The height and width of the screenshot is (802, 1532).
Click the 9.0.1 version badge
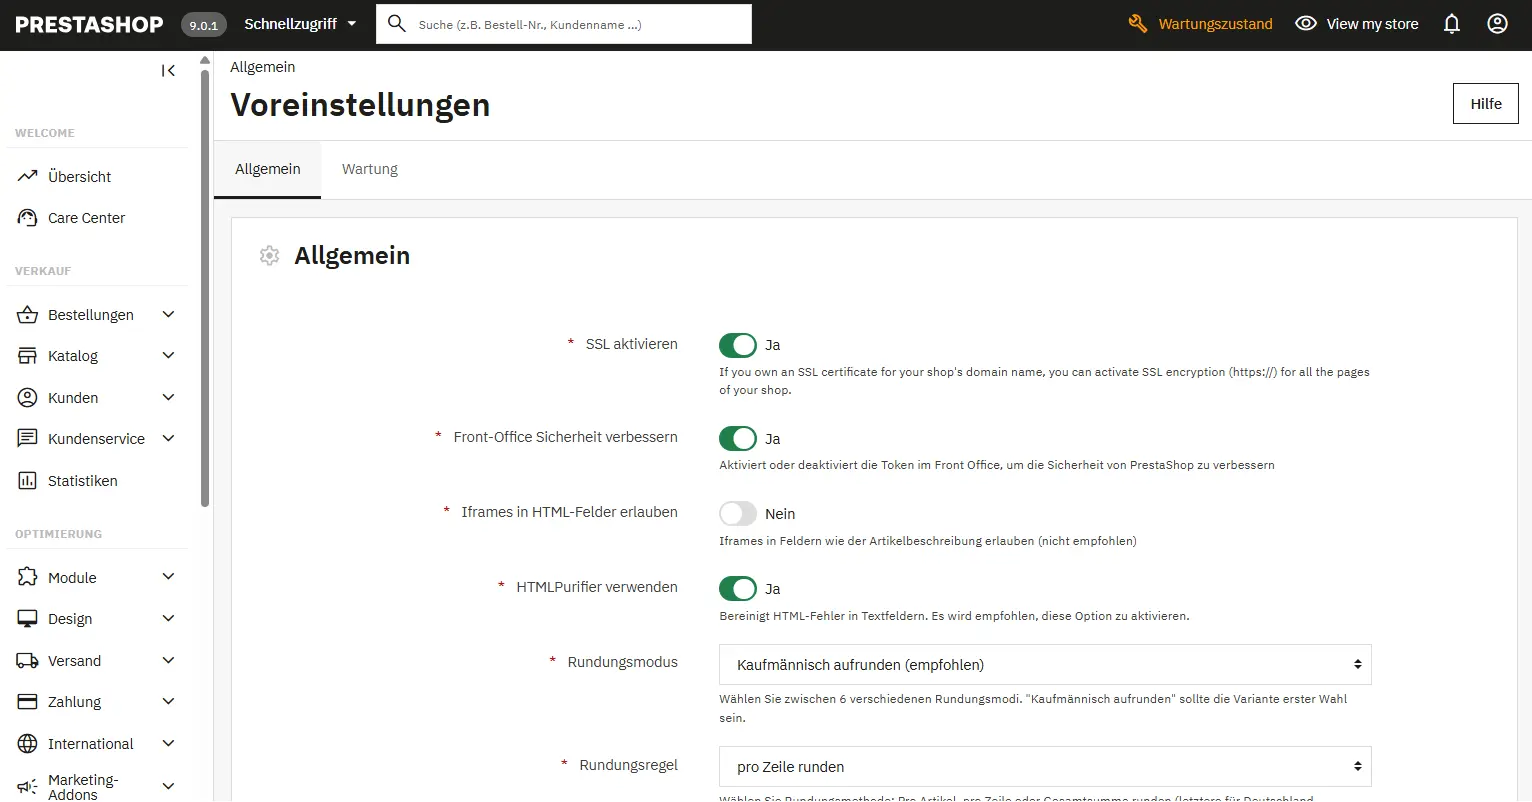[204, 25]
